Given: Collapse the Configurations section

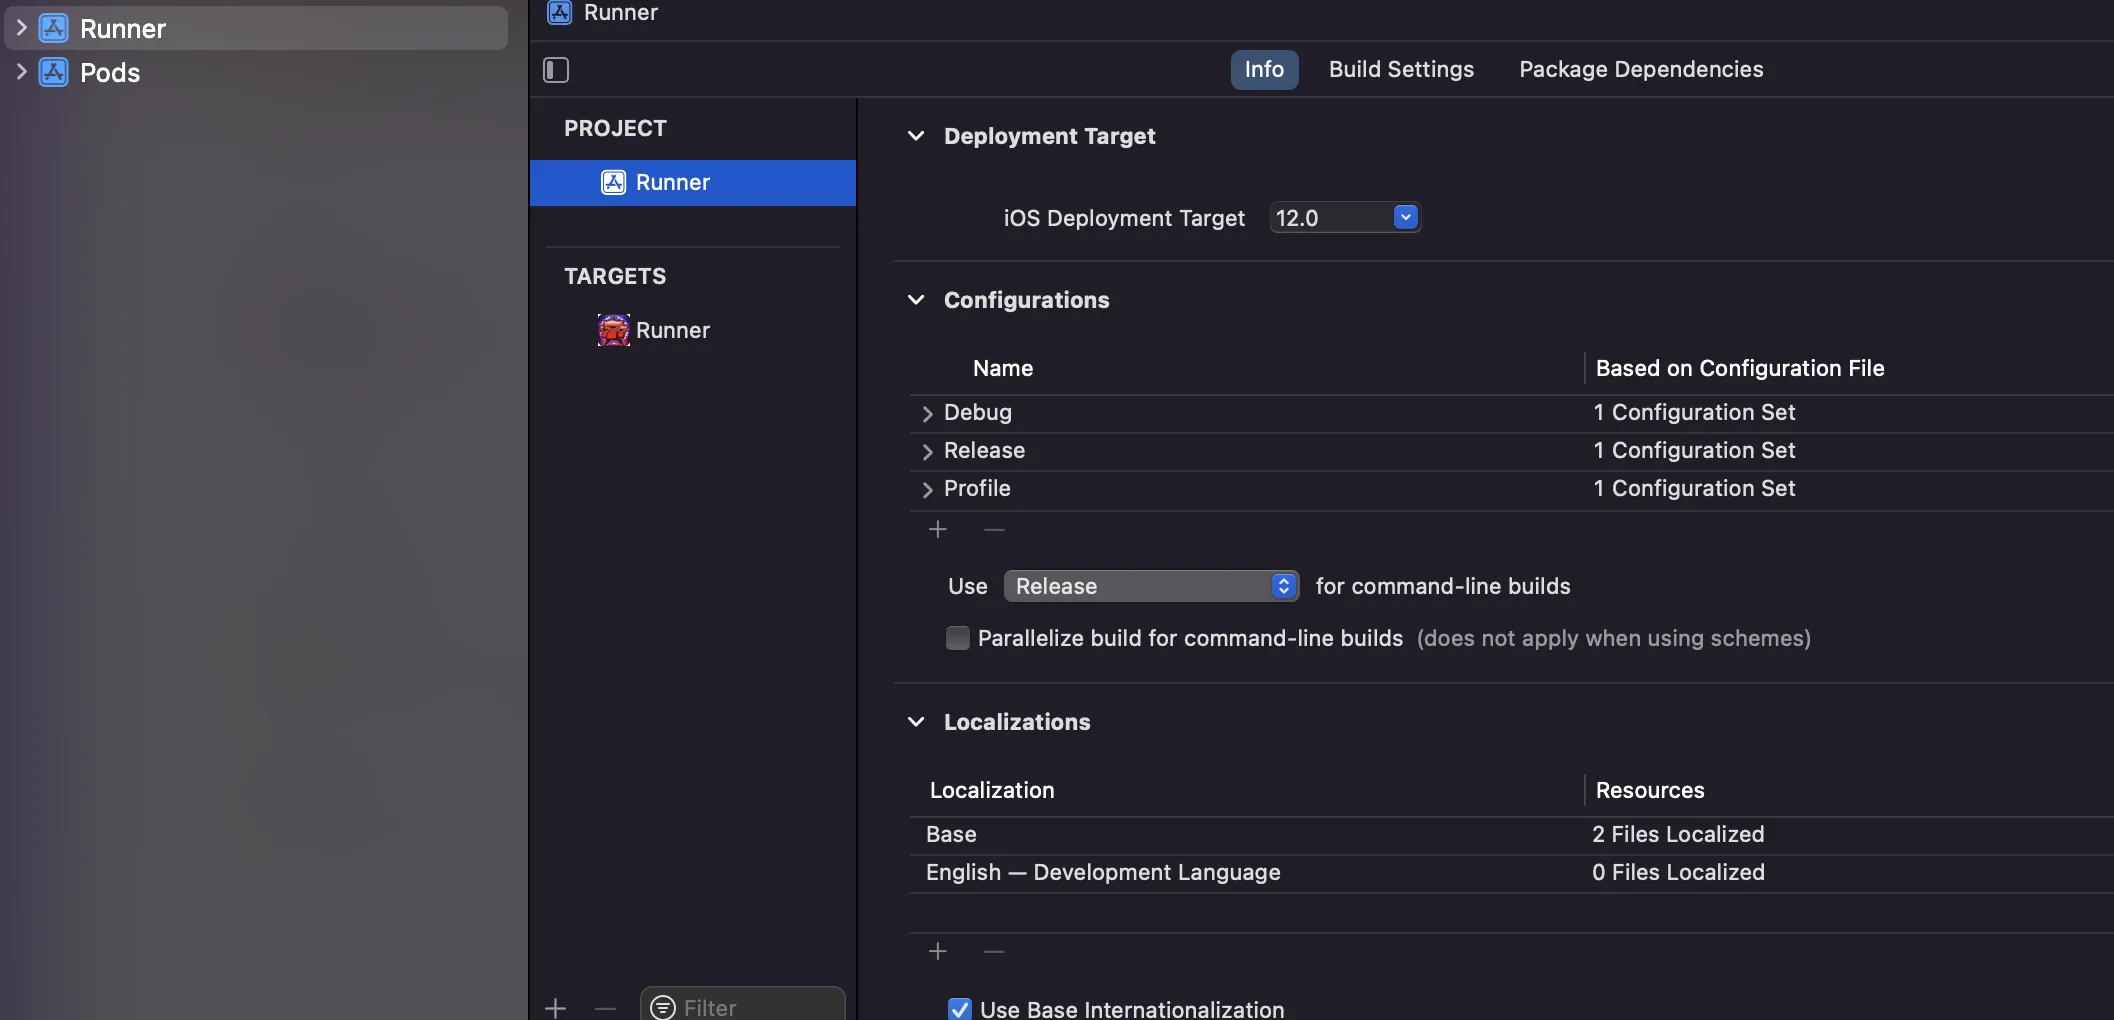Looking at the screenshot, I should point(916,300).
